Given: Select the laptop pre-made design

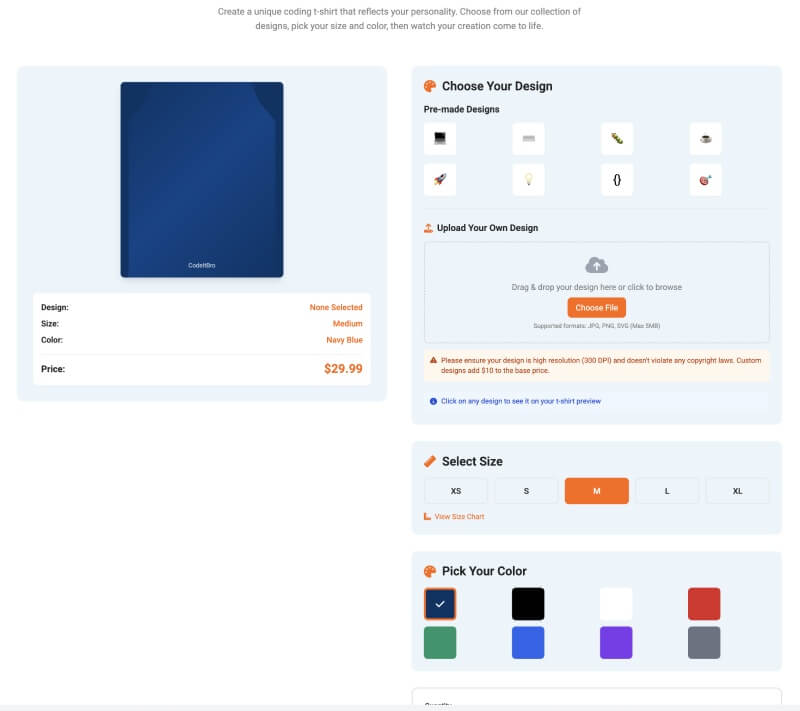Looking at the screenshot, I should point(440,138).
